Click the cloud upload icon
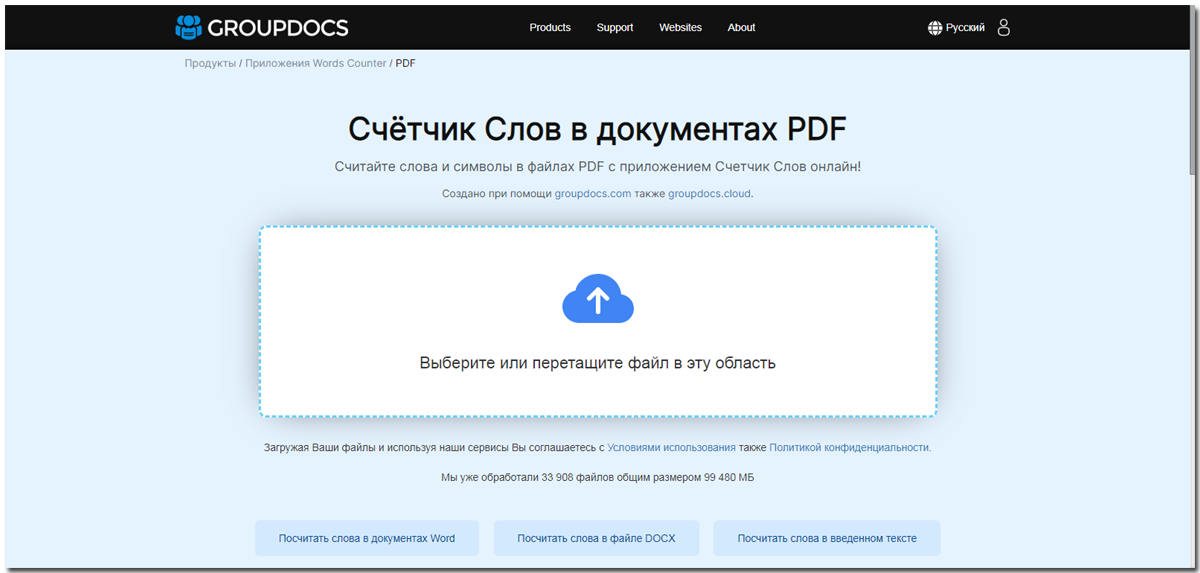1200x573 pixels. [x=598, y=298]
